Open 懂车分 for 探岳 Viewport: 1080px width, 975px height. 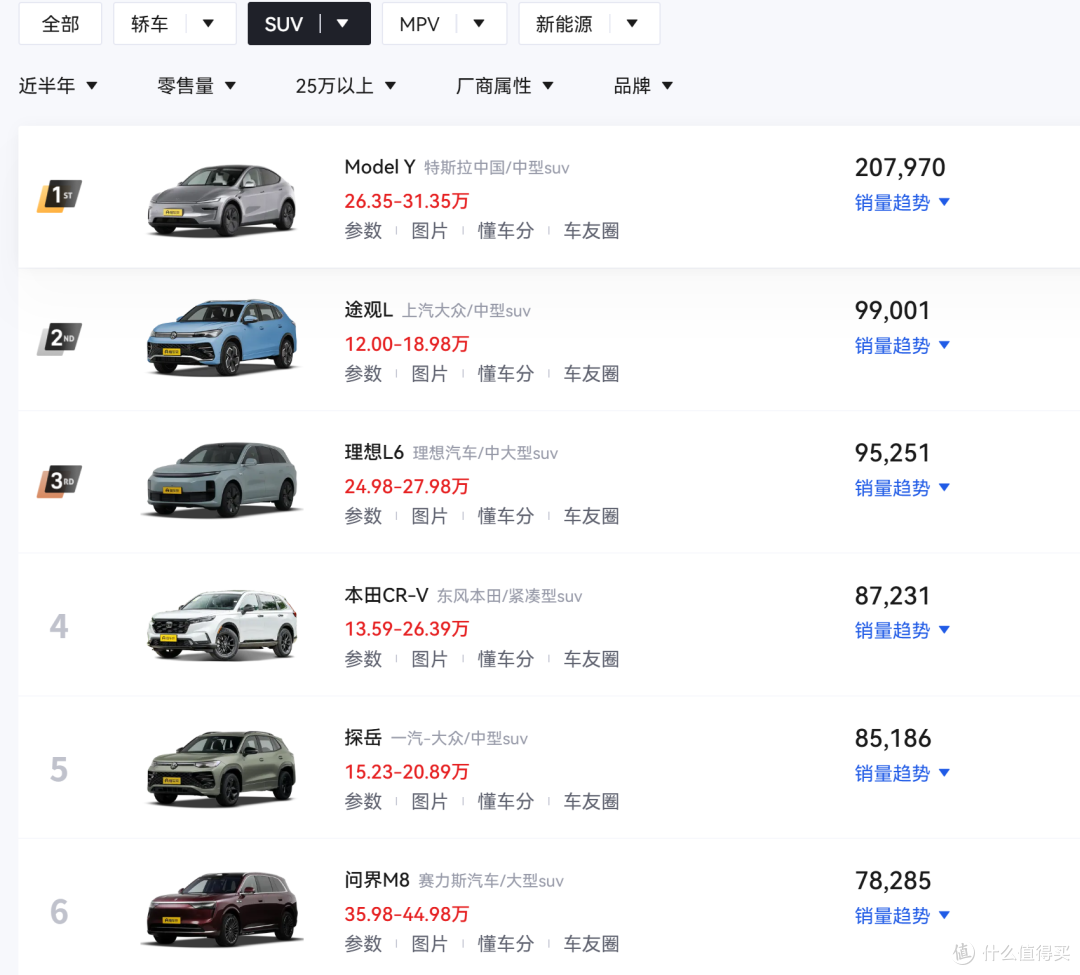(506, 801)
